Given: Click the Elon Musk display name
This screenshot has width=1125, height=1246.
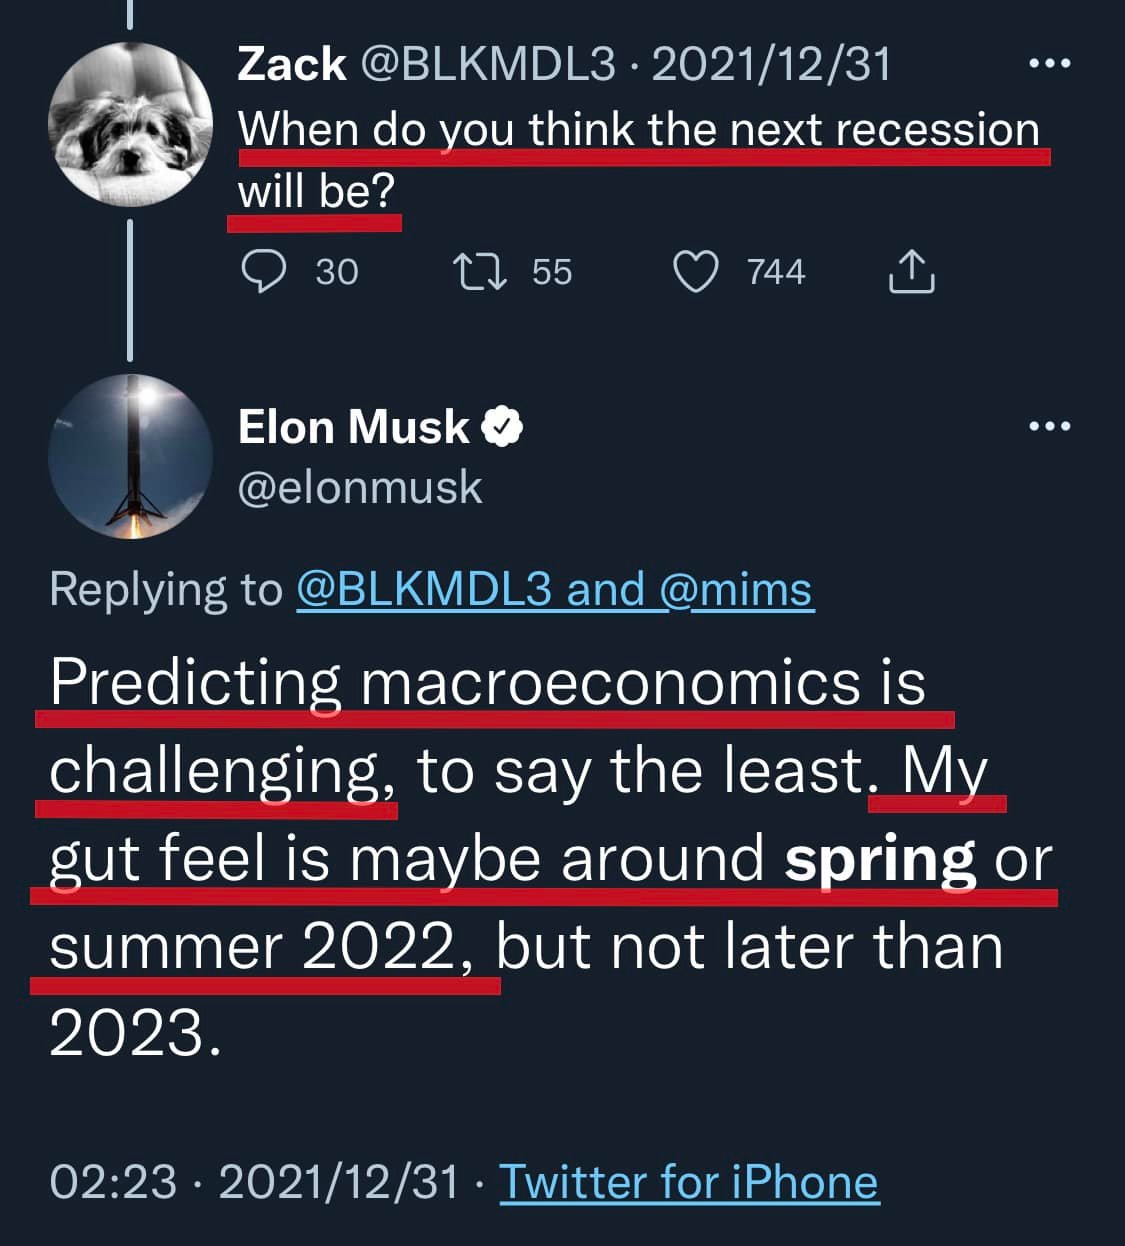Looking at the screenshot, I should click(354, 427).
